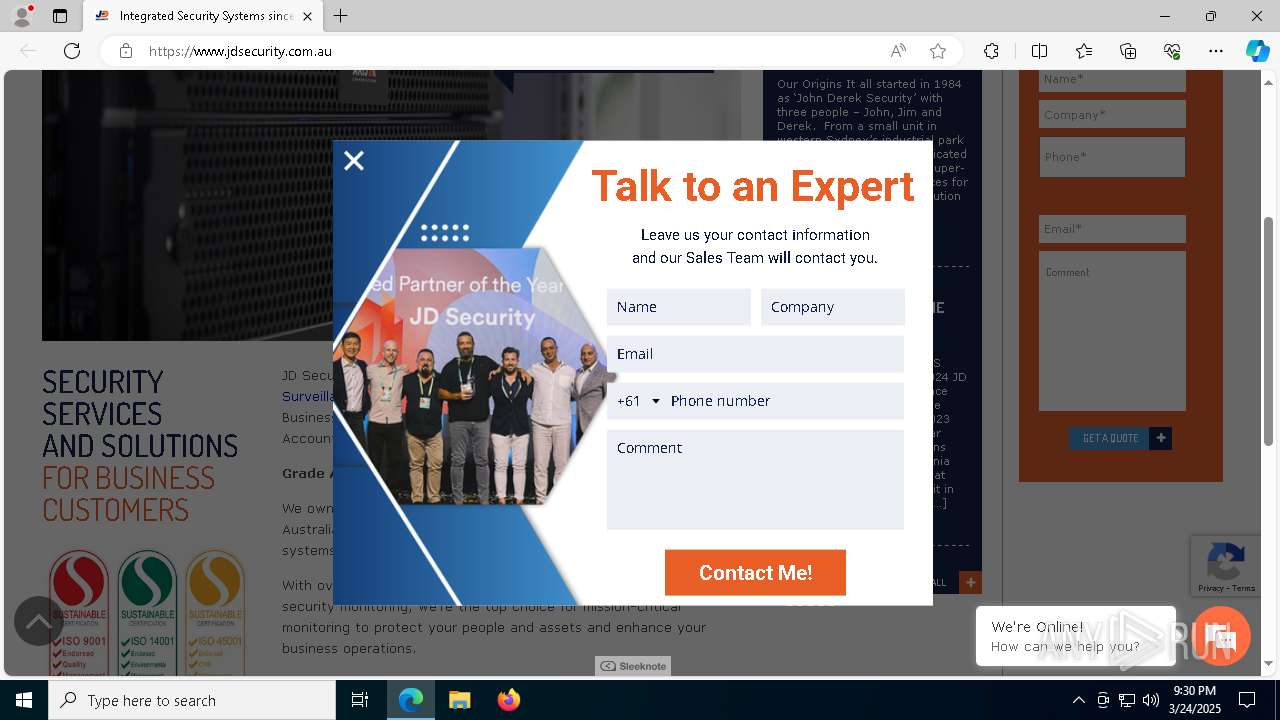This screenshot has width=1280, height=720.
Task: Click the ISO 14001 certification badge
Action: [x=147, y=612]
